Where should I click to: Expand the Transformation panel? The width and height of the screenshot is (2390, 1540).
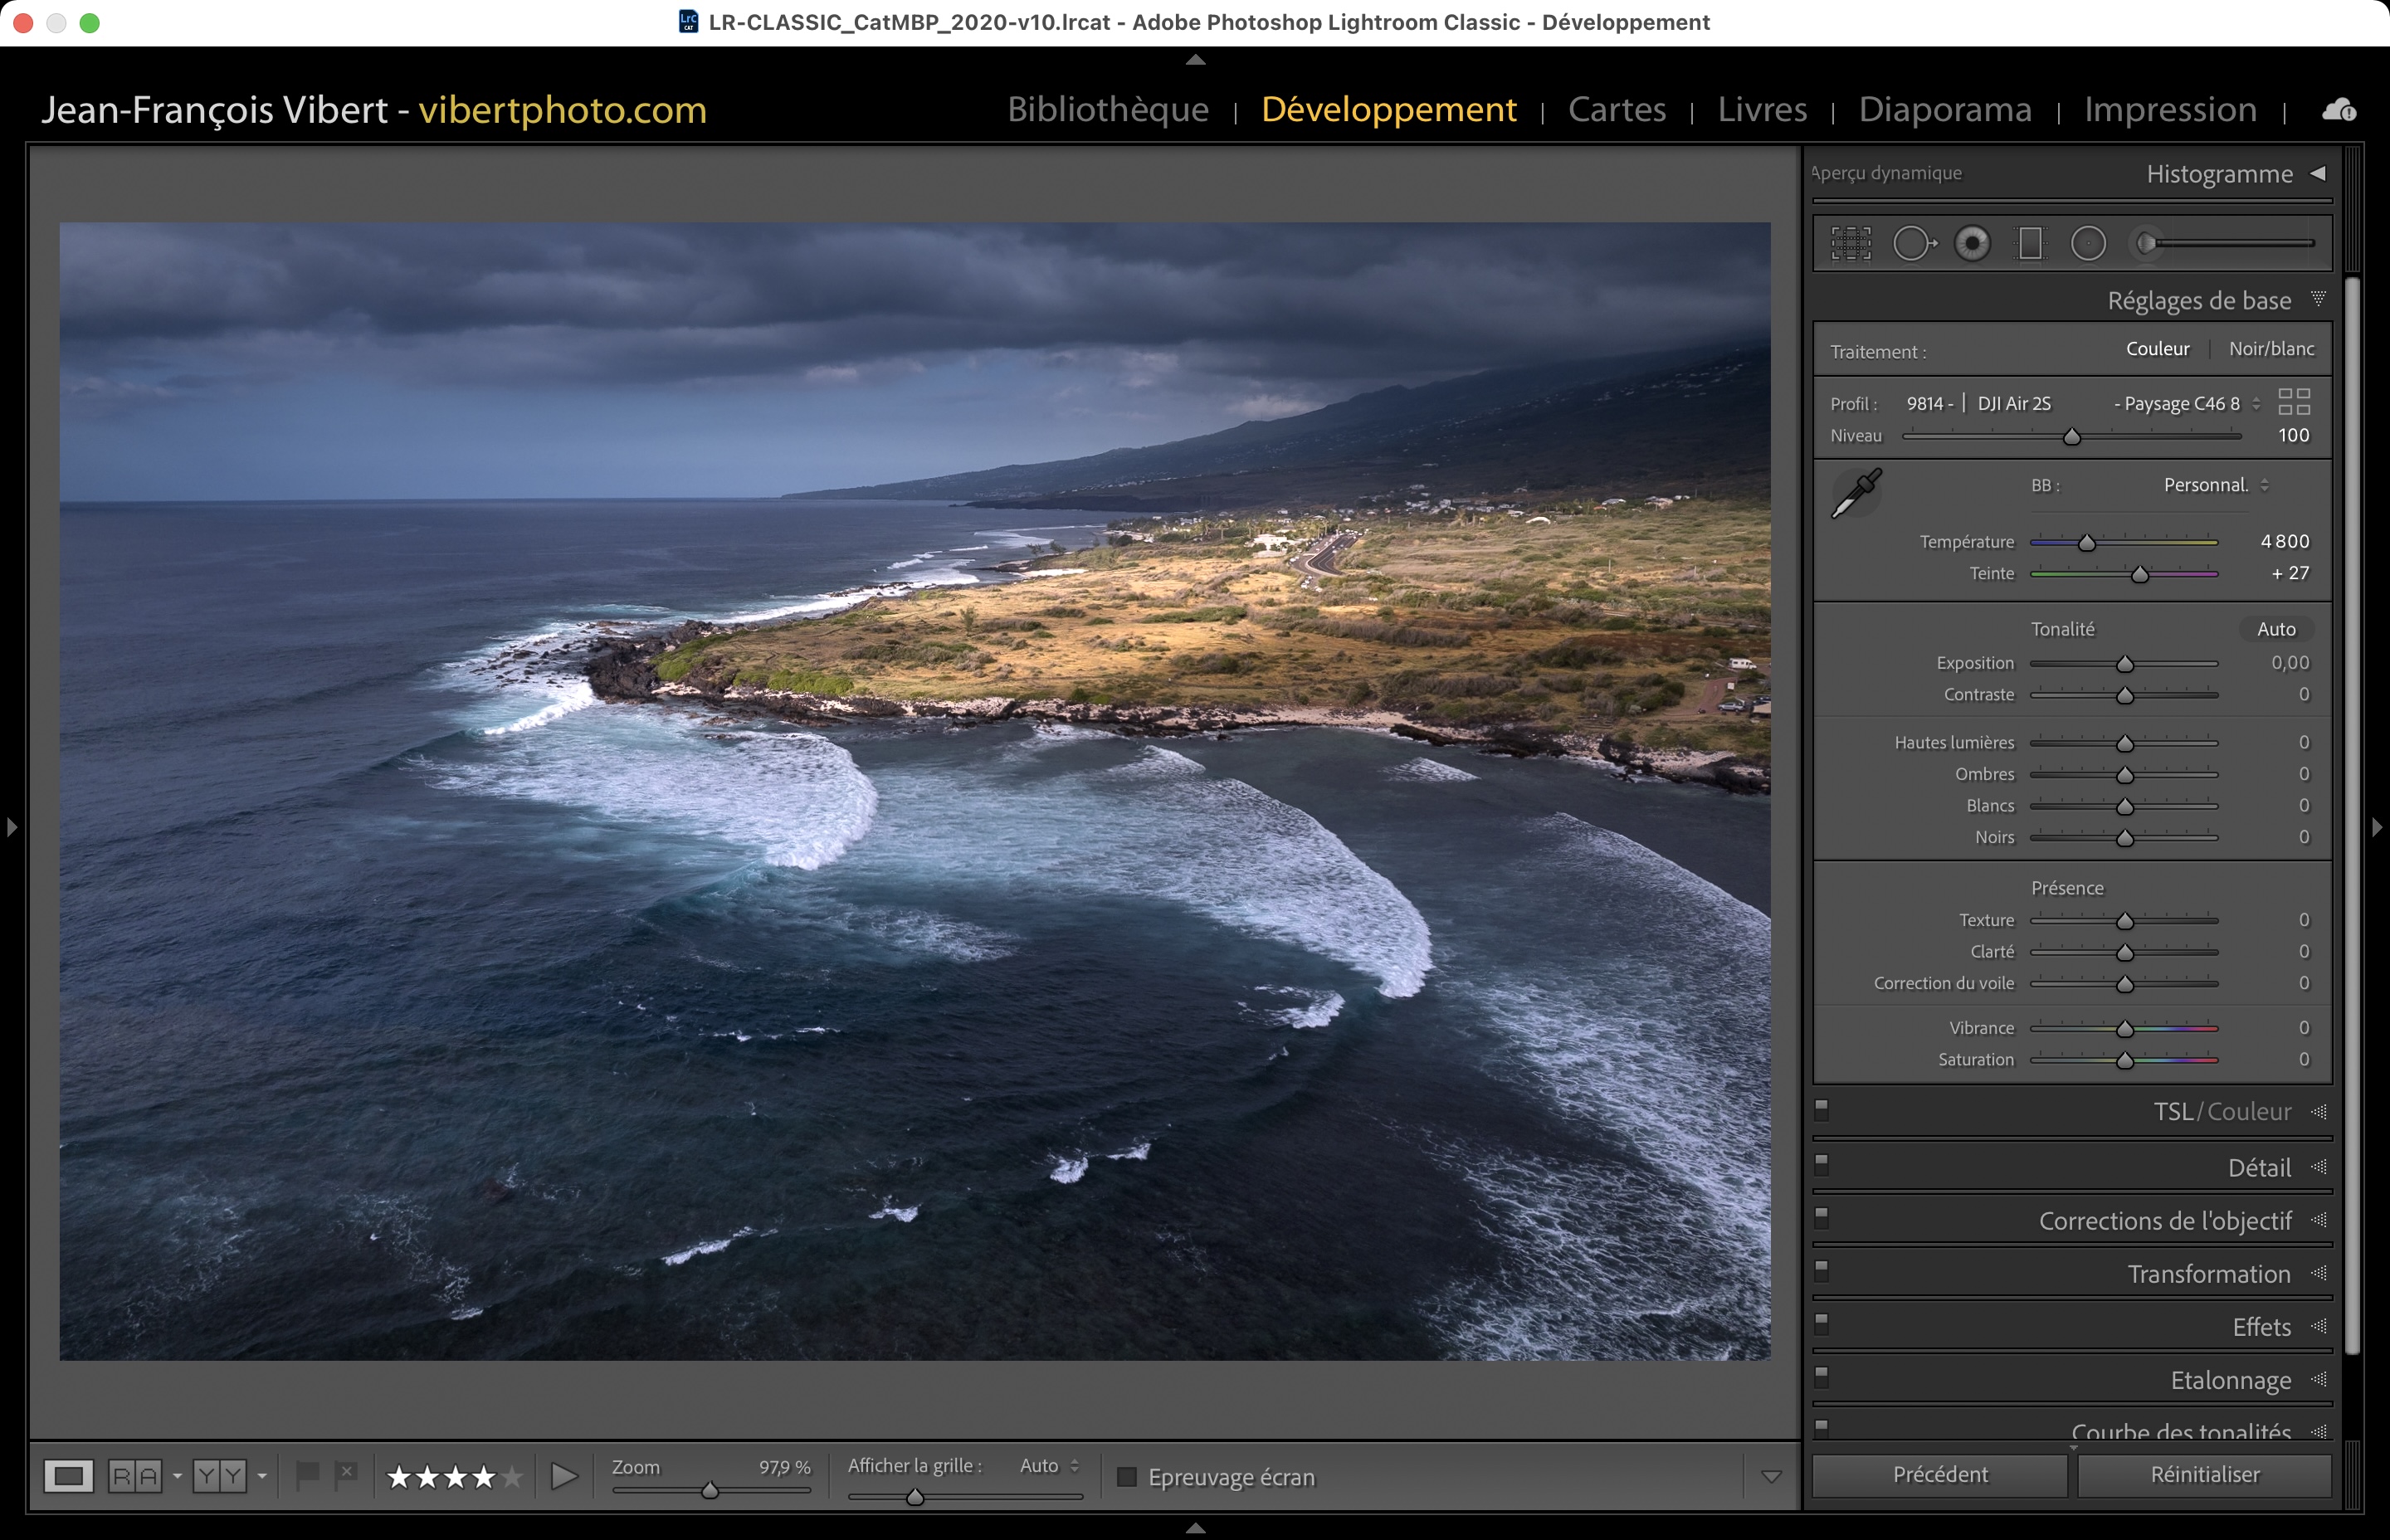click(2208, 1274)
